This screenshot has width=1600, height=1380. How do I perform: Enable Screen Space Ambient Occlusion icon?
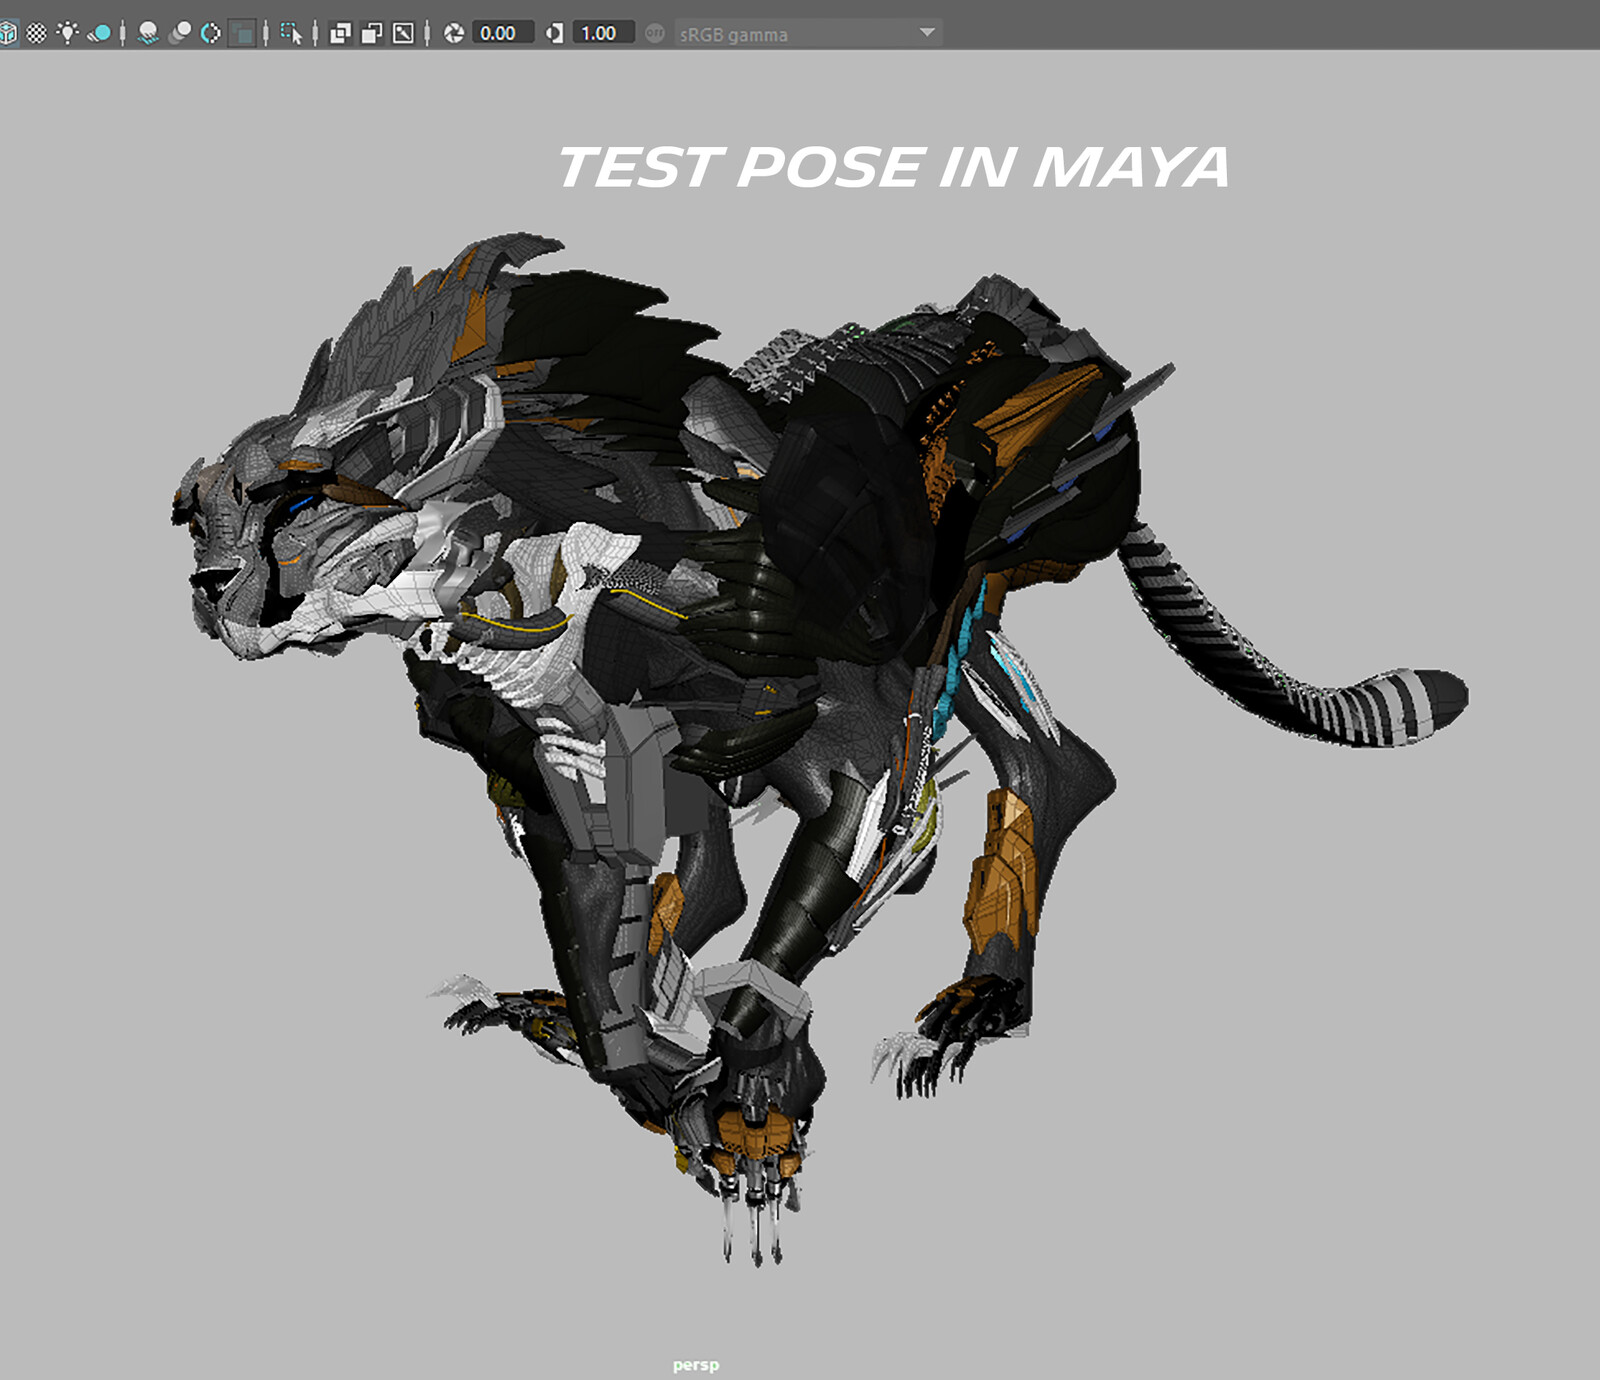148,33
